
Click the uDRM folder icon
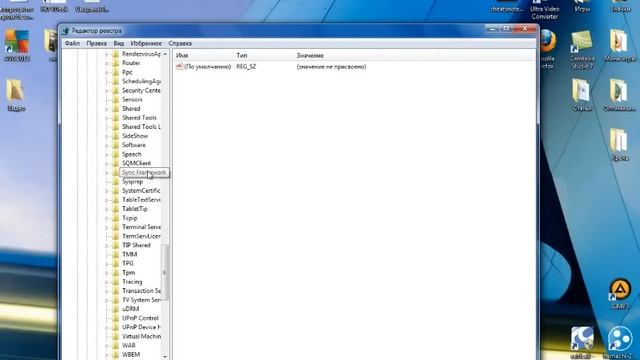tap(116, 309)
